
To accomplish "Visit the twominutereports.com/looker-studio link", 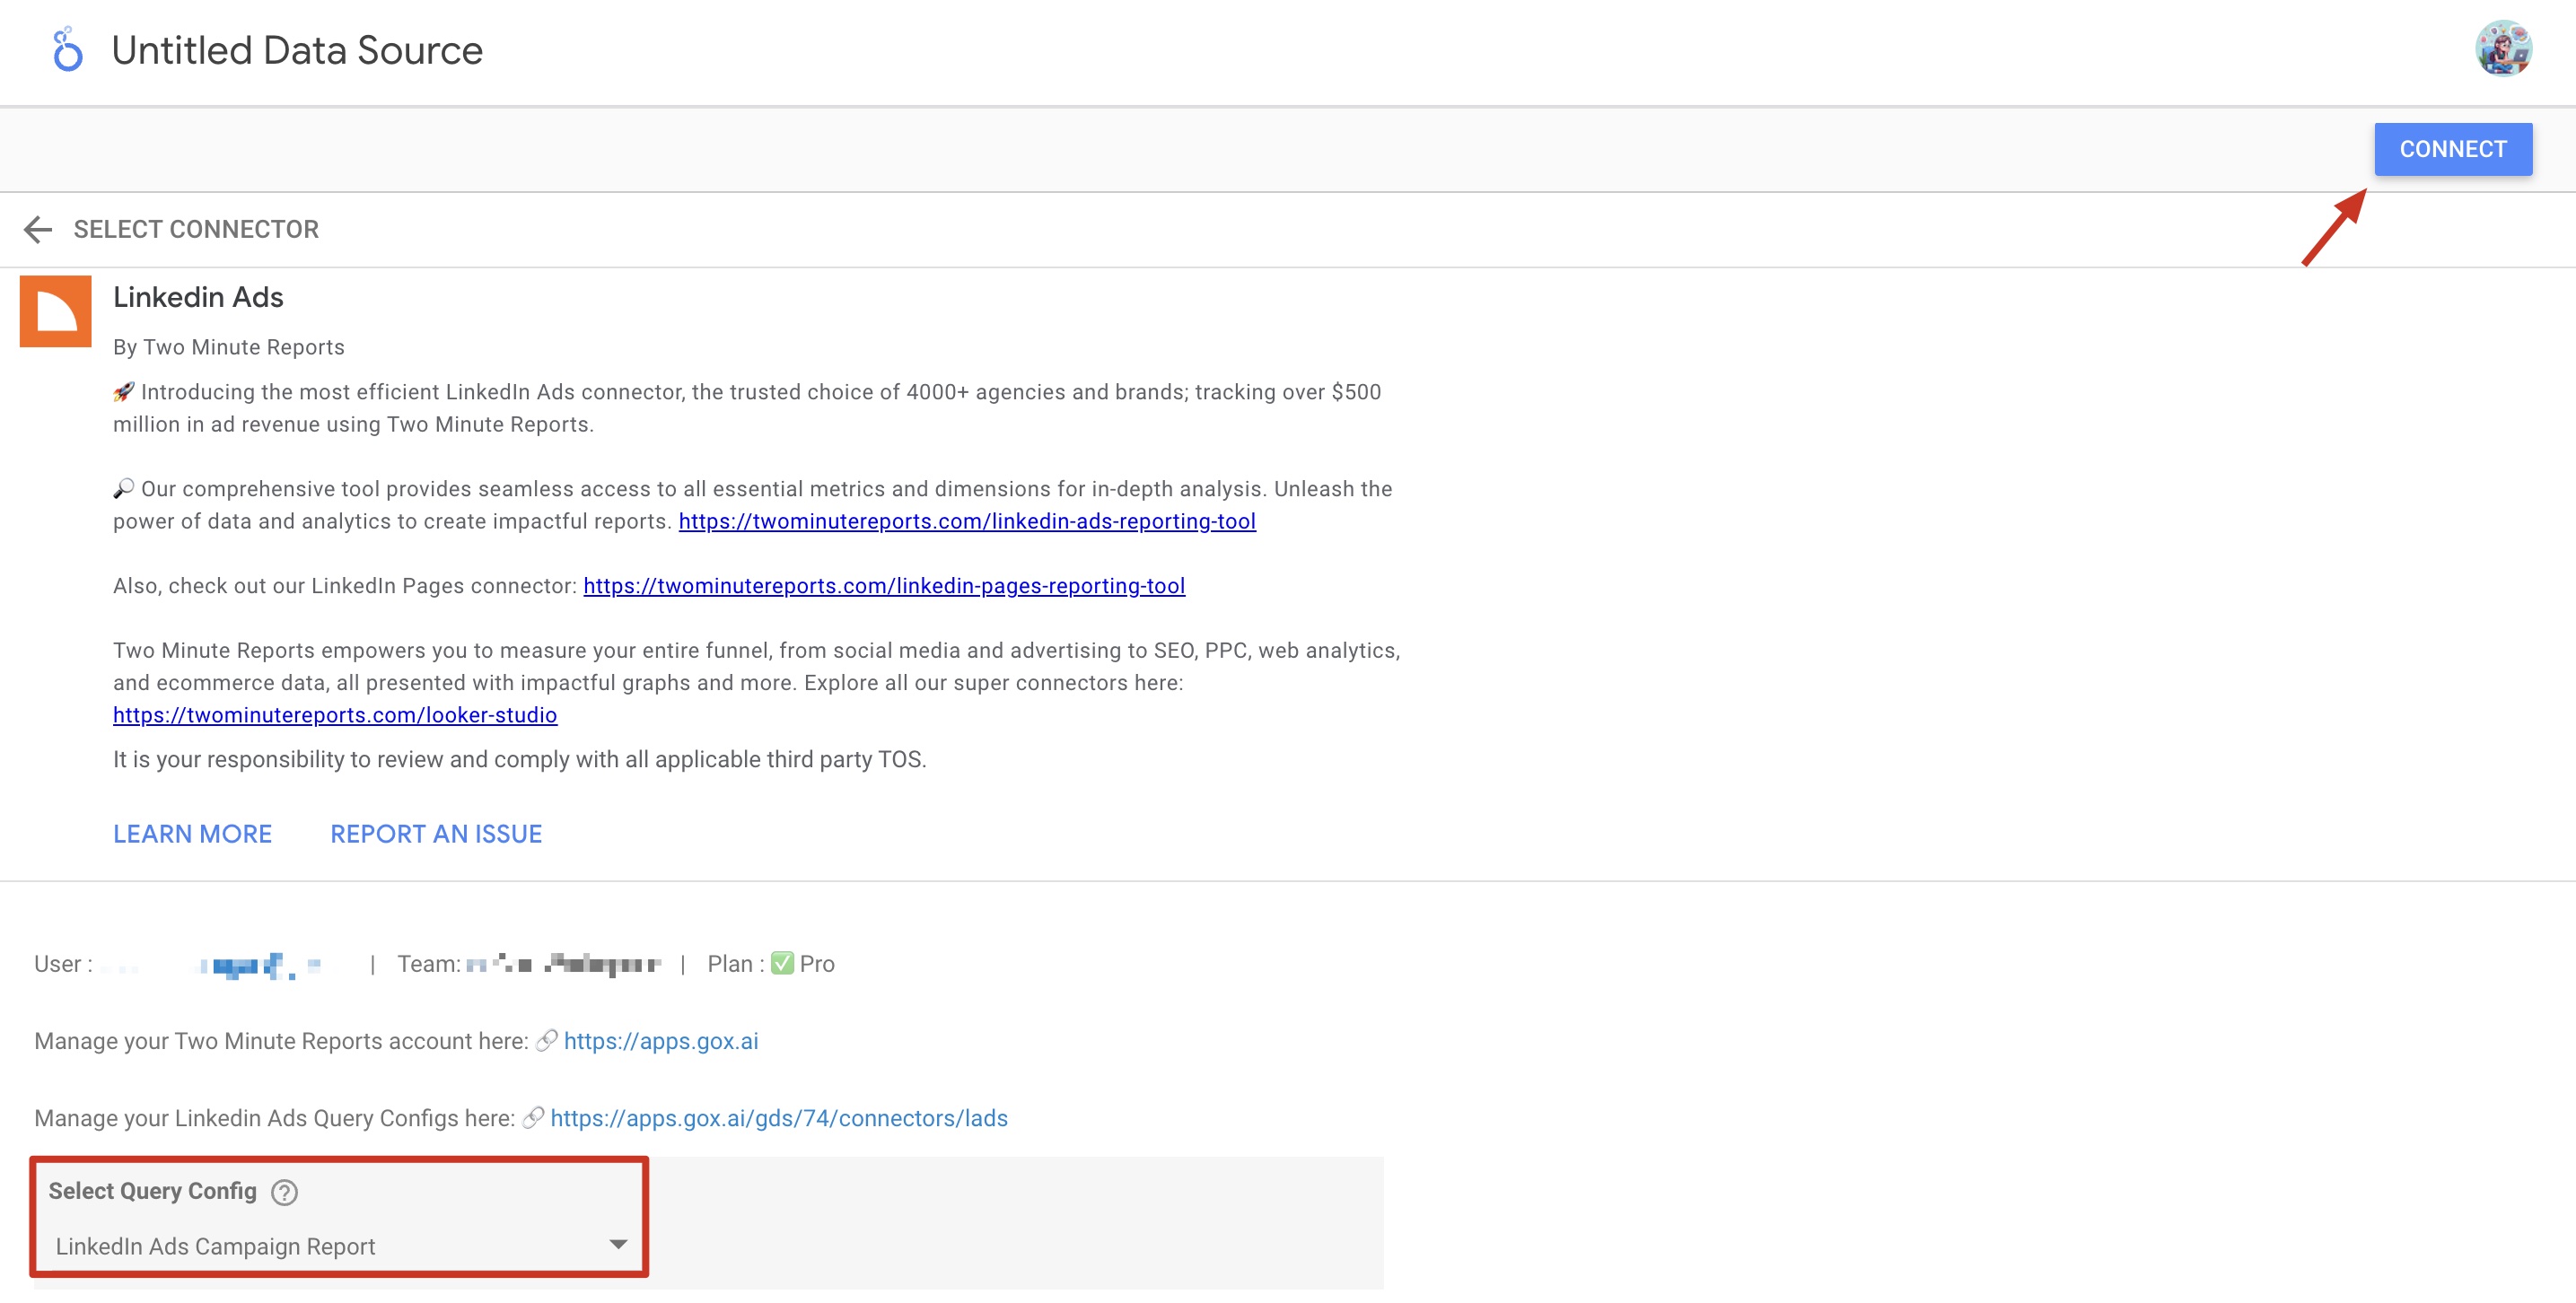I will (335, 715).
